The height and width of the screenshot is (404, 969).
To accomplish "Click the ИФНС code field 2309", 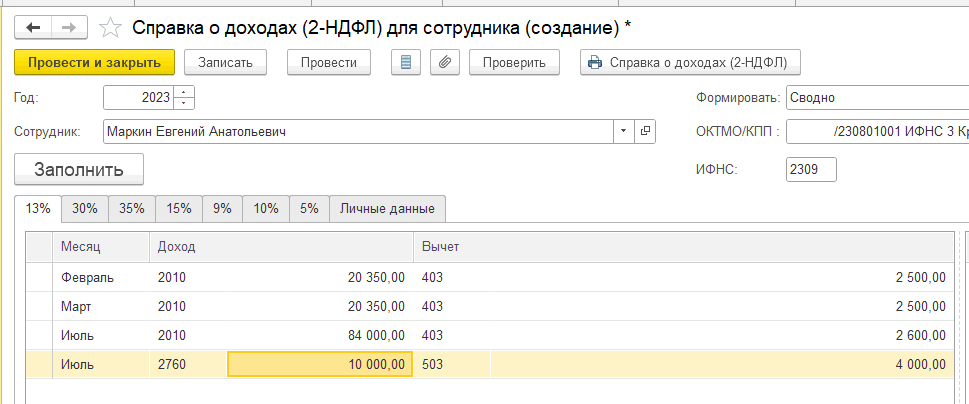I will tap(811, 169).
